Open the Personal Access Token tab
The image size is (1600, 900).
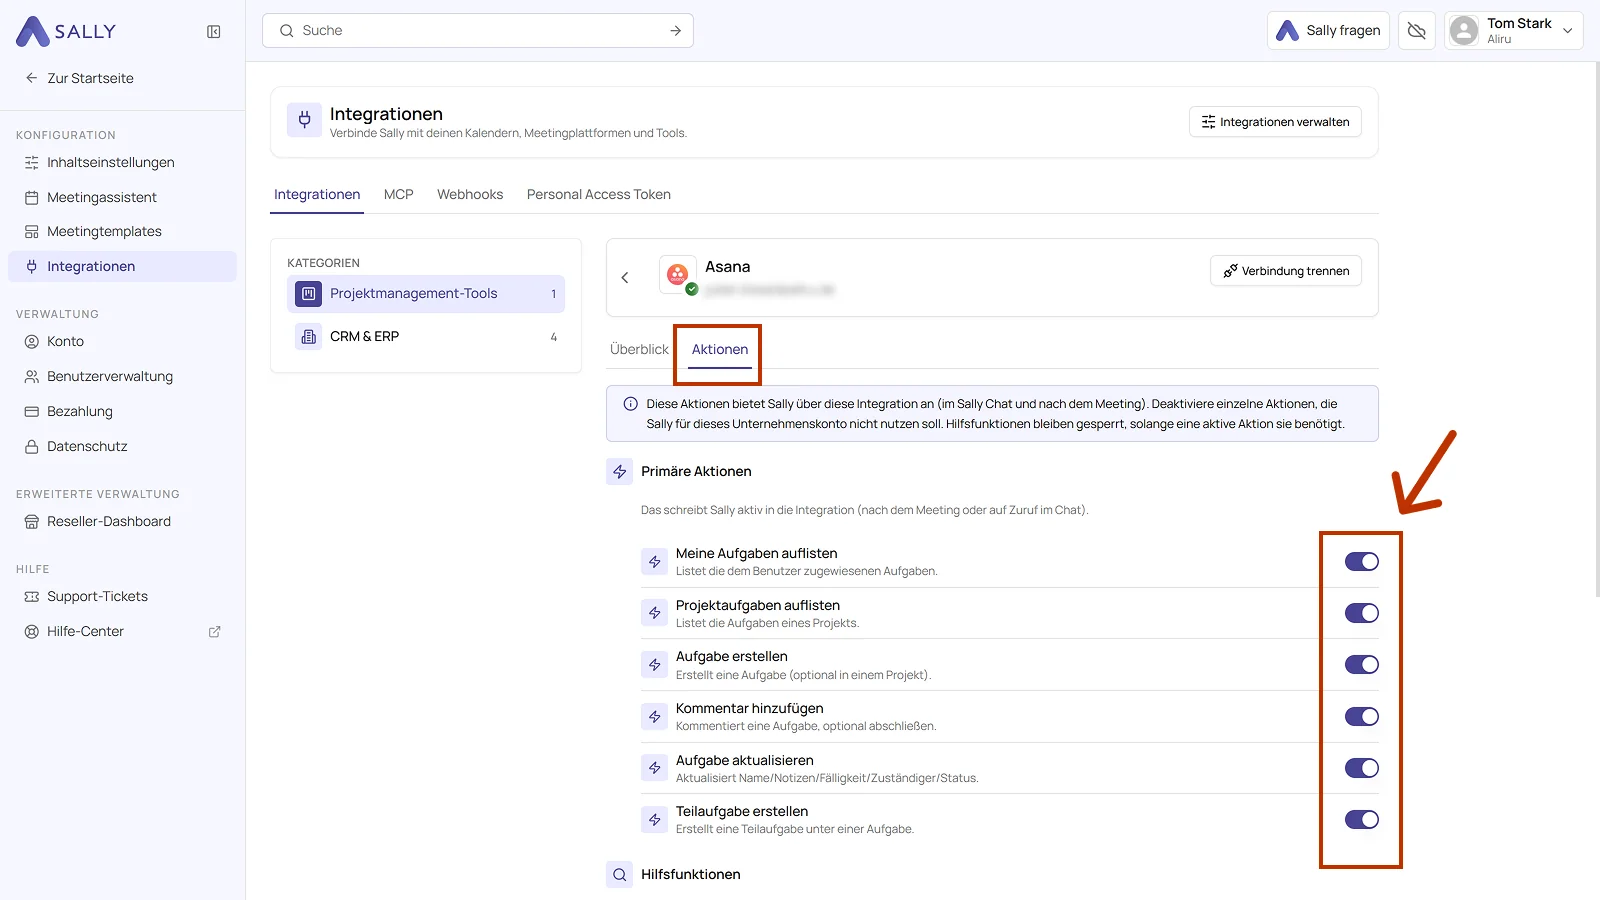599,195
